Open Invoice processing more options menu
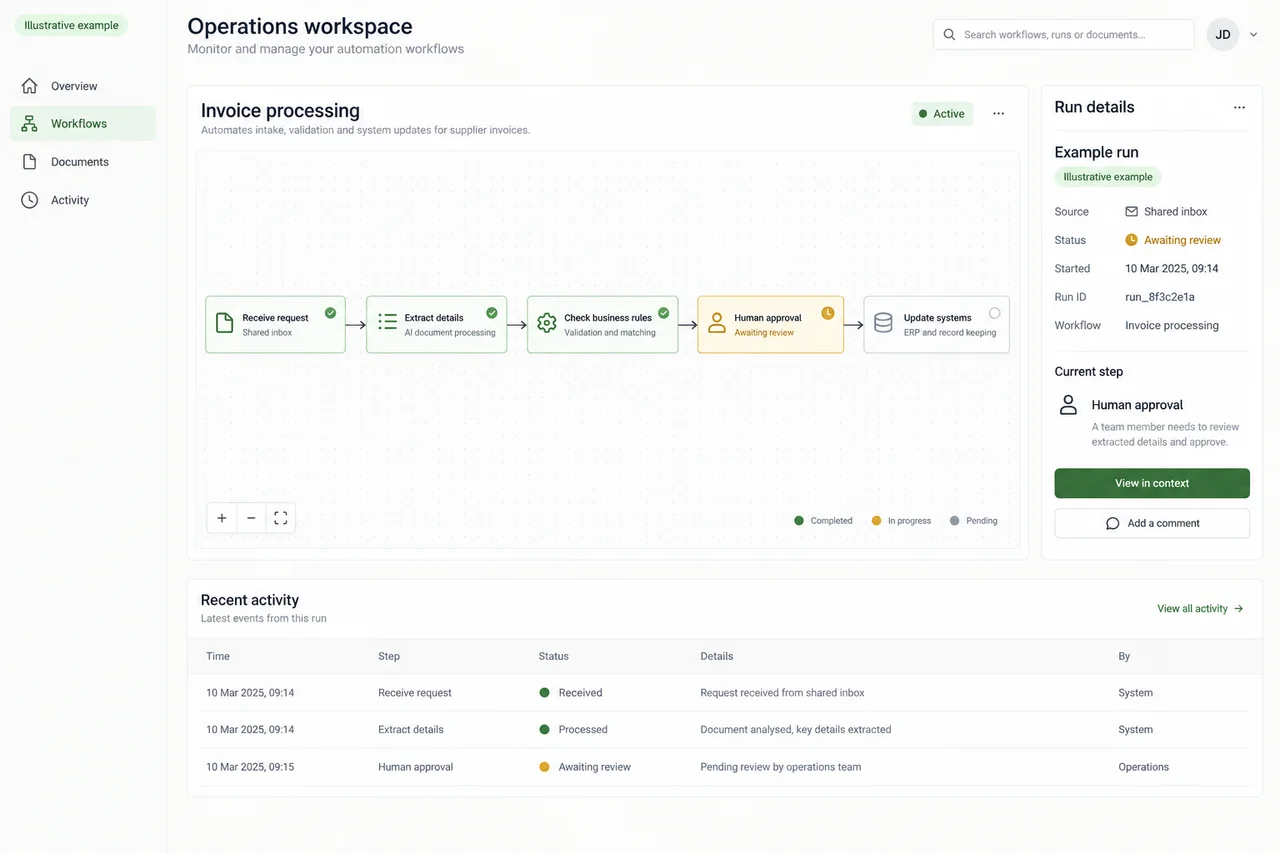Viewport: 1280px width, 853px height. click(x=998, y=114)
